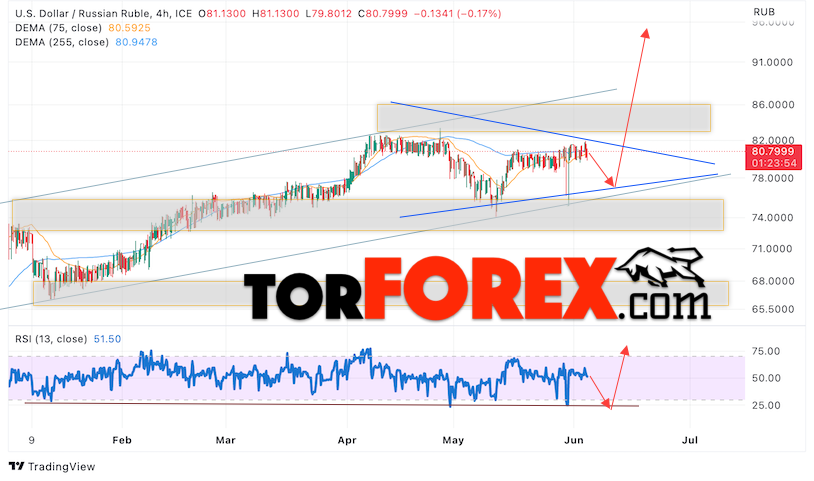Click the 9 date marker on time axis

(x=32, y=440)
